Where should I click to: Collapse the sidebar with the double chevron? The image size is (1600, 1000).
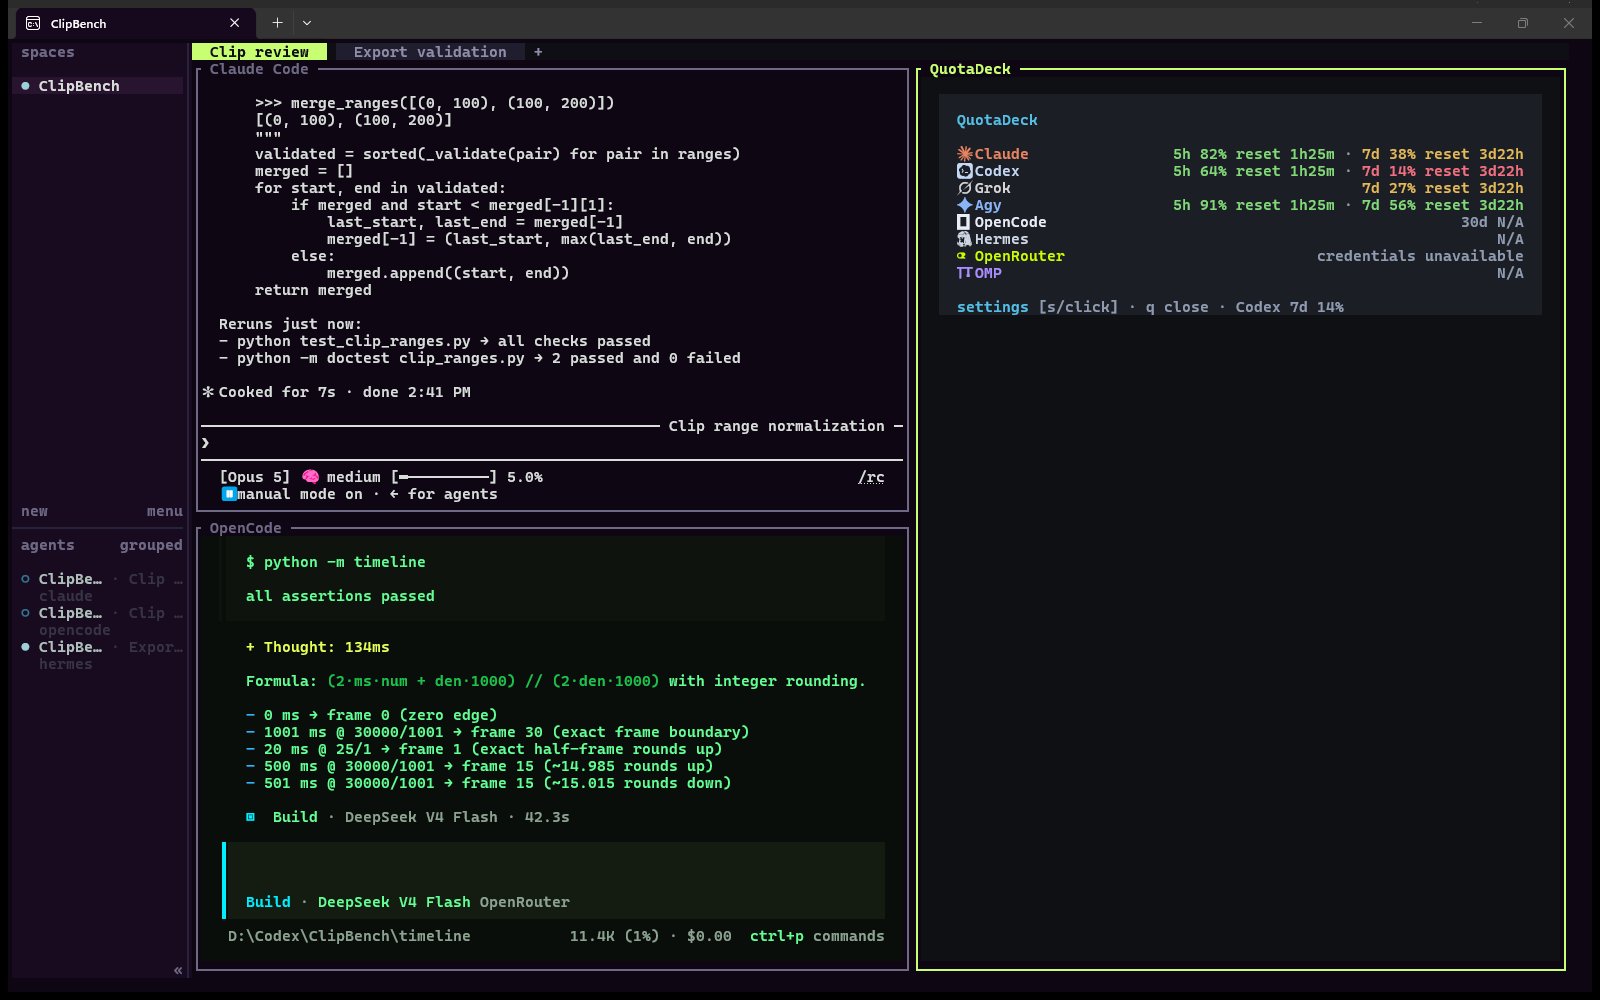(x=178, y=970)
